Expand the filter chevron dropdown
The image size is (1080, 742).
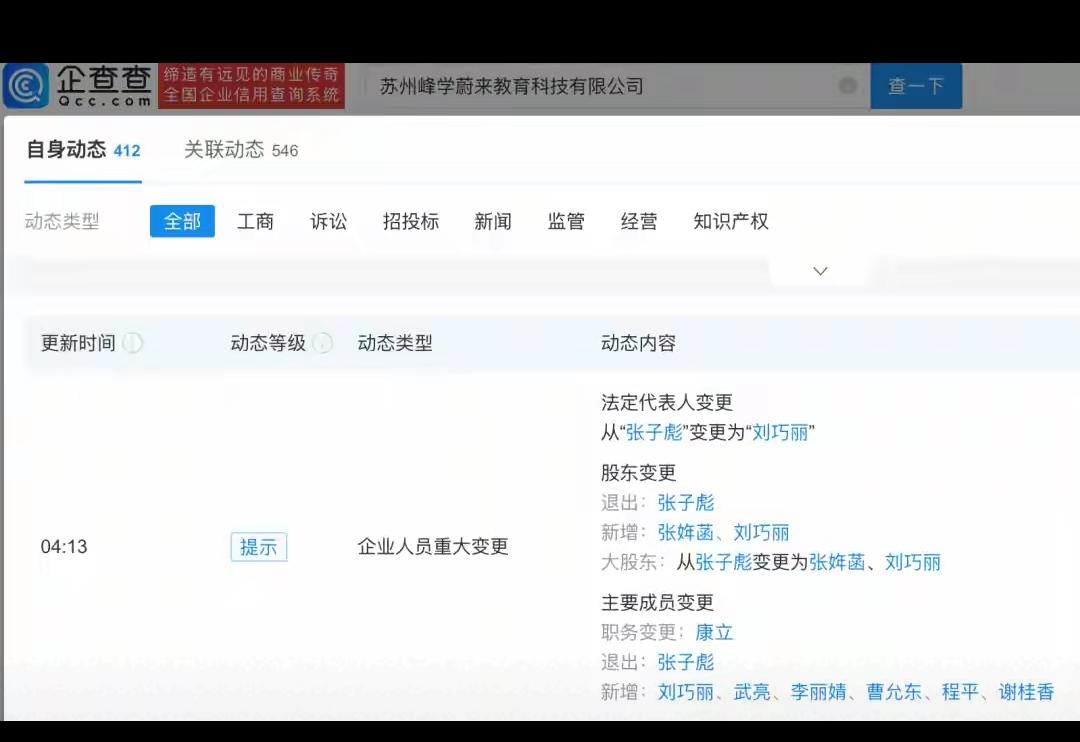[x=820, y=271]
